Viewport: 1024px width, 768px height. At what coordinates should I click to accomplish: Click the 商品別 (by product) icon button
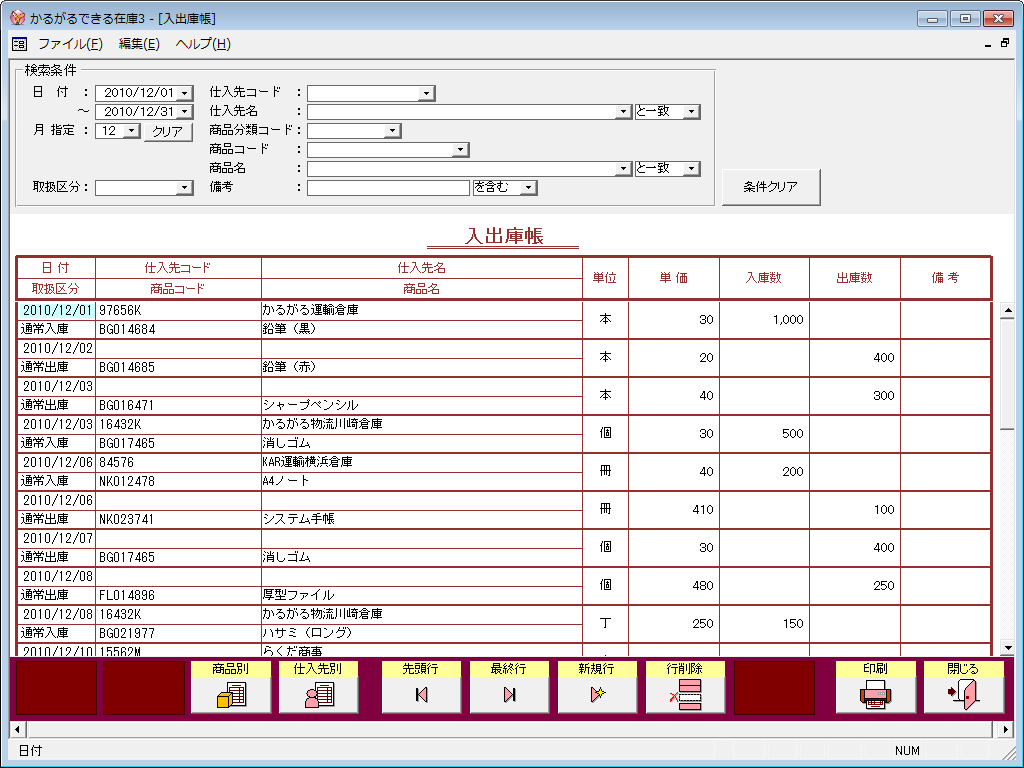click(x=231, y=687)
